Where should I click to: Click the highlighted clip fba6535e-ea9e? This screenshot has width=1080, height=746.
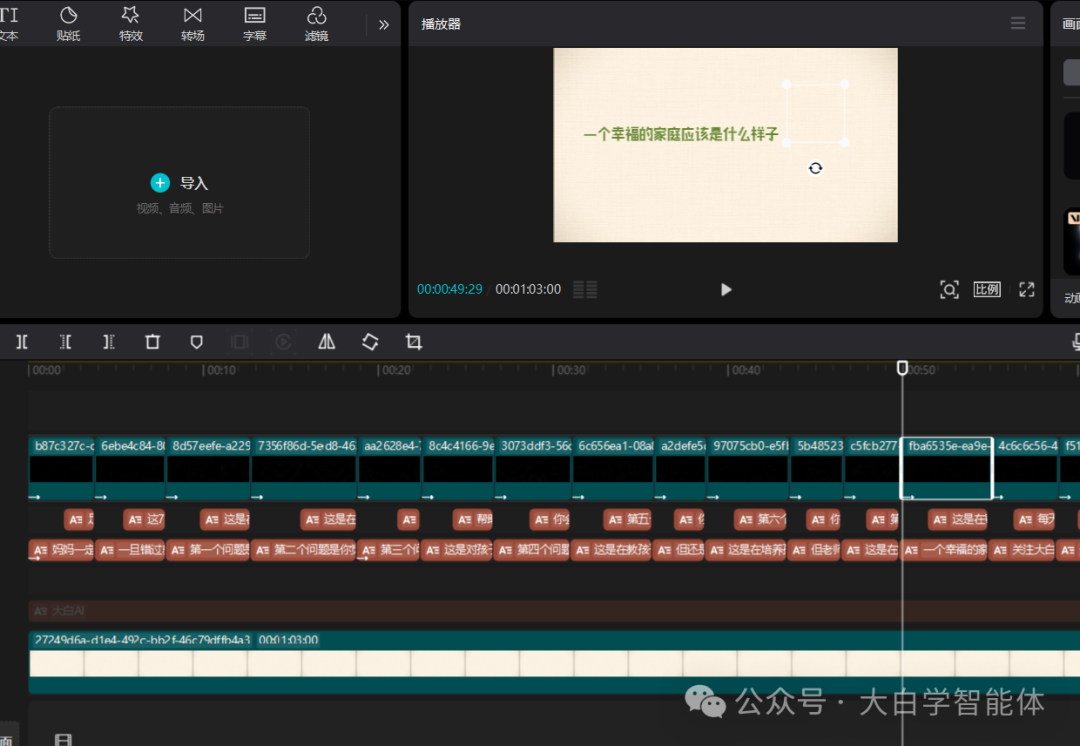[x=946, y=468]
